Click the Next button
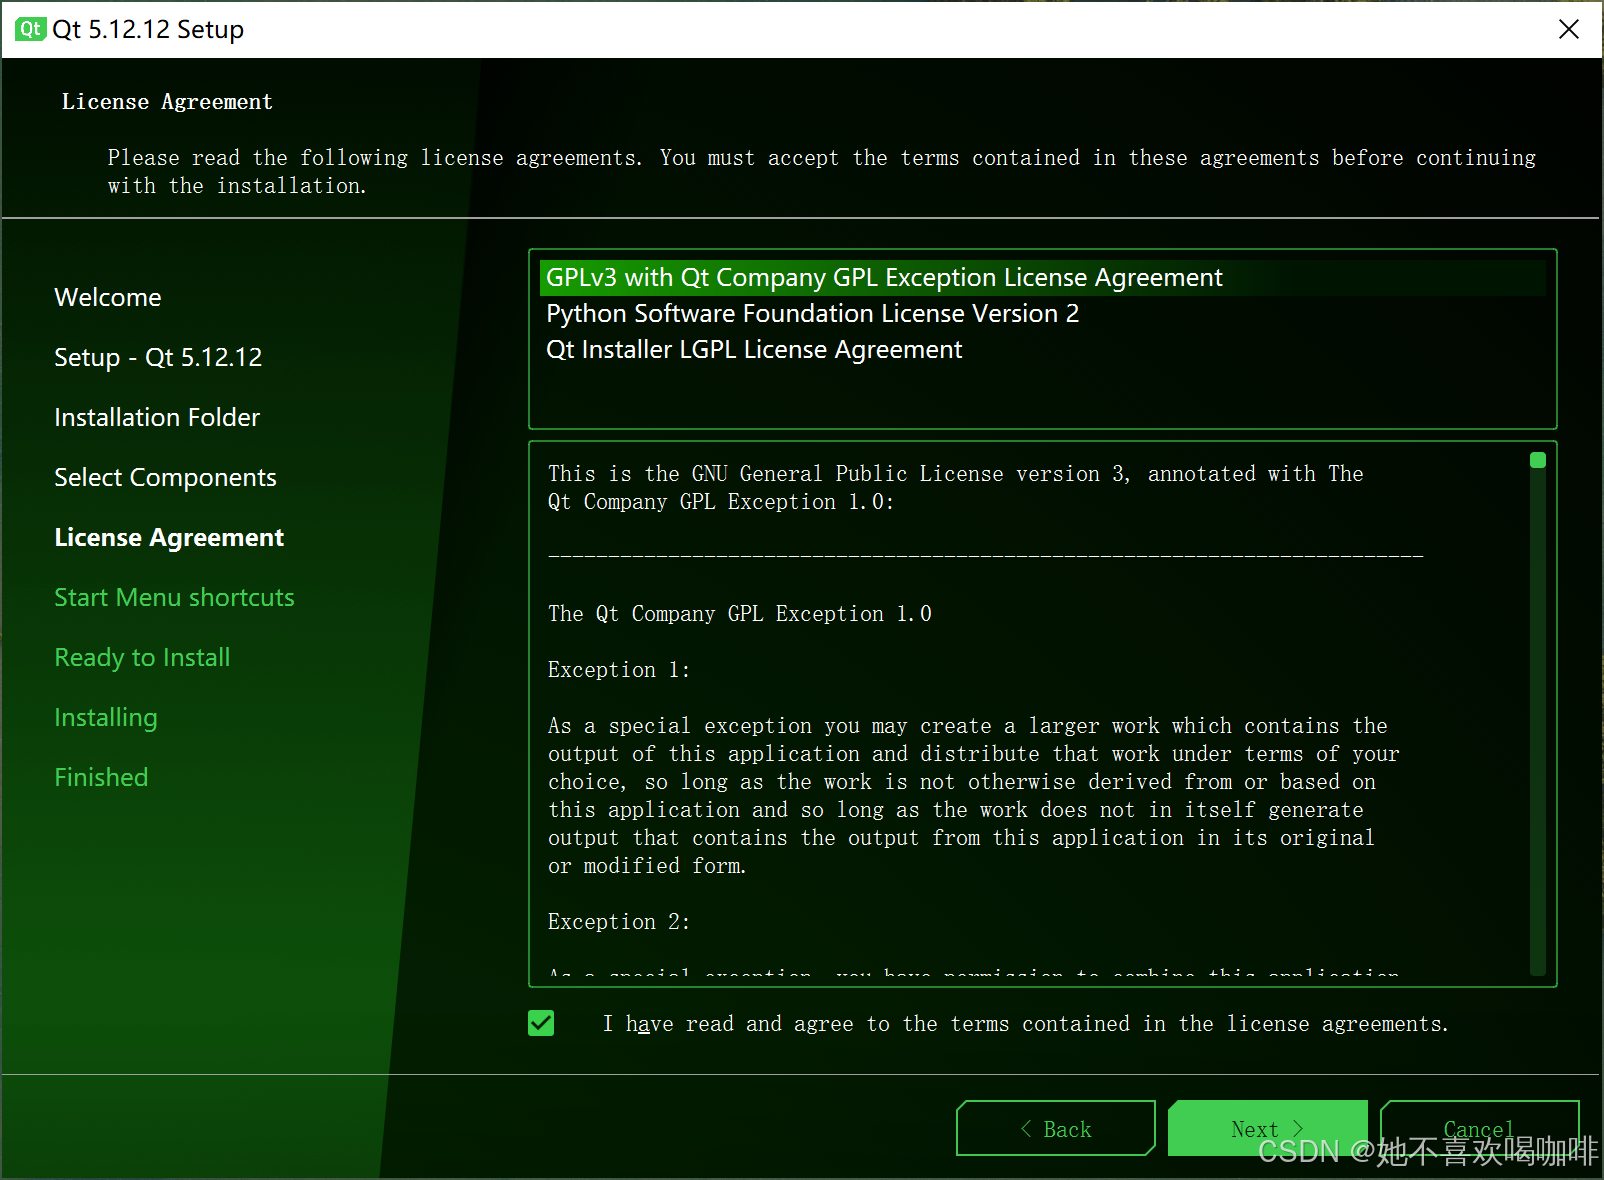The height and width of the screenshot is (1180, 1604). pyautogui.click(x=1267, y=1128)
